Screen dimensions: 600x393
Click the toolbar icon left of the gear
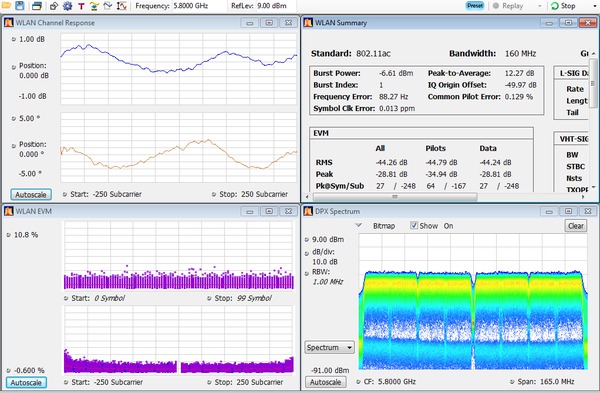tap(54, 6)
